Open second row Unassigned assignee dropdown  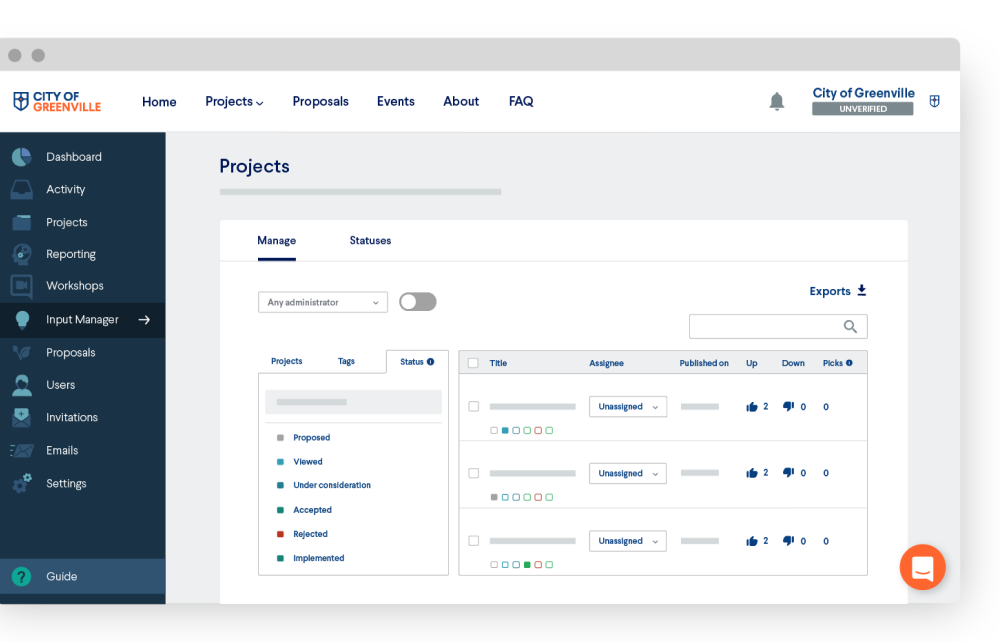(x=628, y=473)
